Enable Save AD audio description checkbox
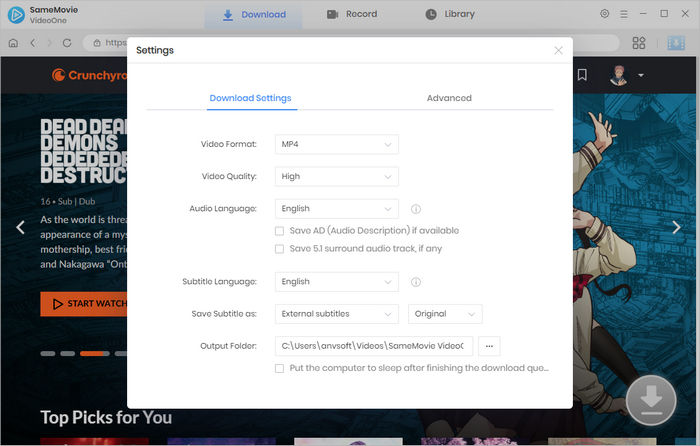 (280, 230)
